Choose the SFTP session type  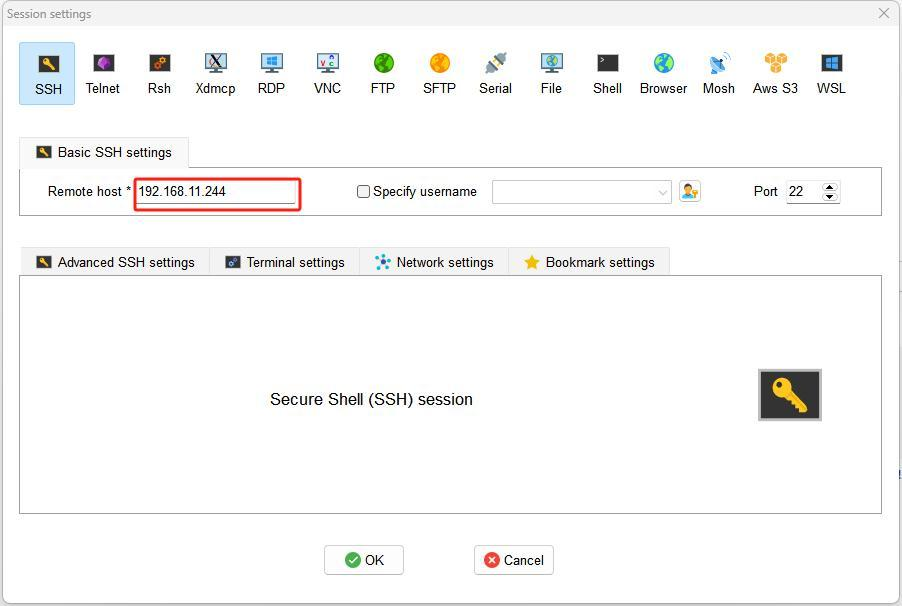pyautogui.click(x=439, y=74)
